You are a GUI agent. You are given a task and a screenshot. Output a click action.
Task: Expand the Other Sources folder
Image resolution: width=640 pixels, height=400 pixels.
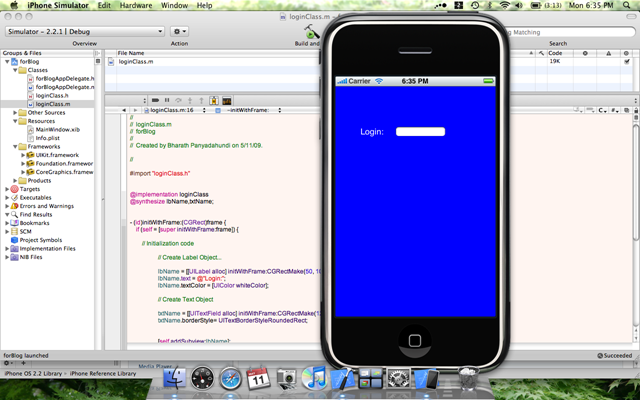15,113
